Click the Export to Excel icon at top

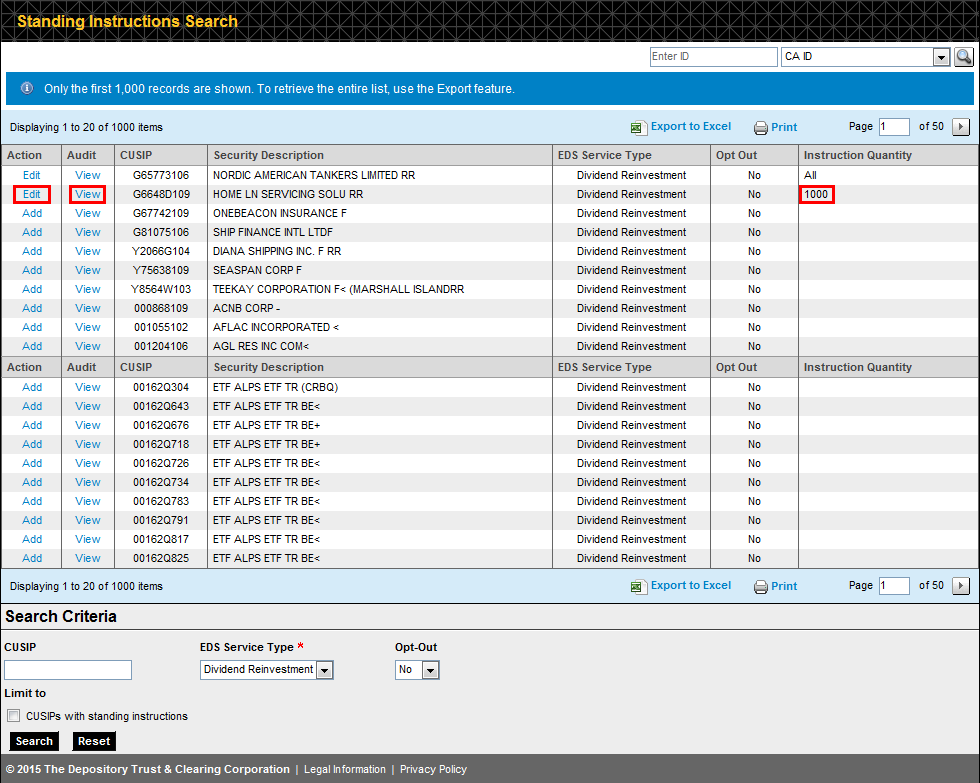pos(638,127)
